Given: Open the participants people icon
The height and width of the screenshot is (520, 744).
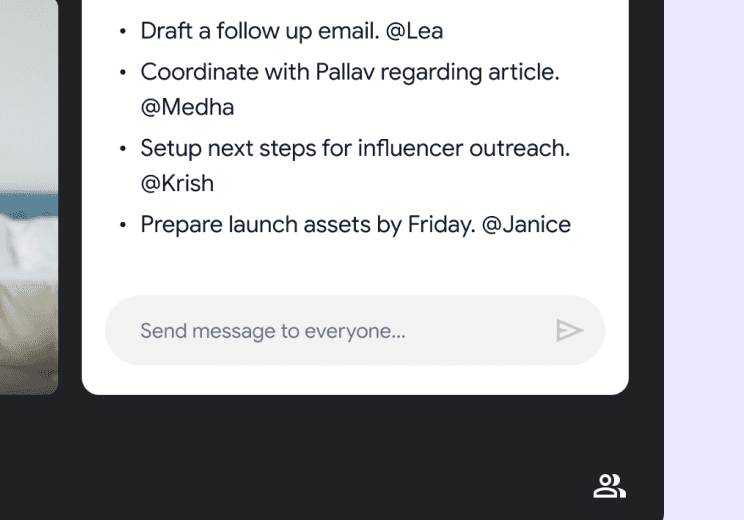Looking at the screenshot, I should point(609,486).
